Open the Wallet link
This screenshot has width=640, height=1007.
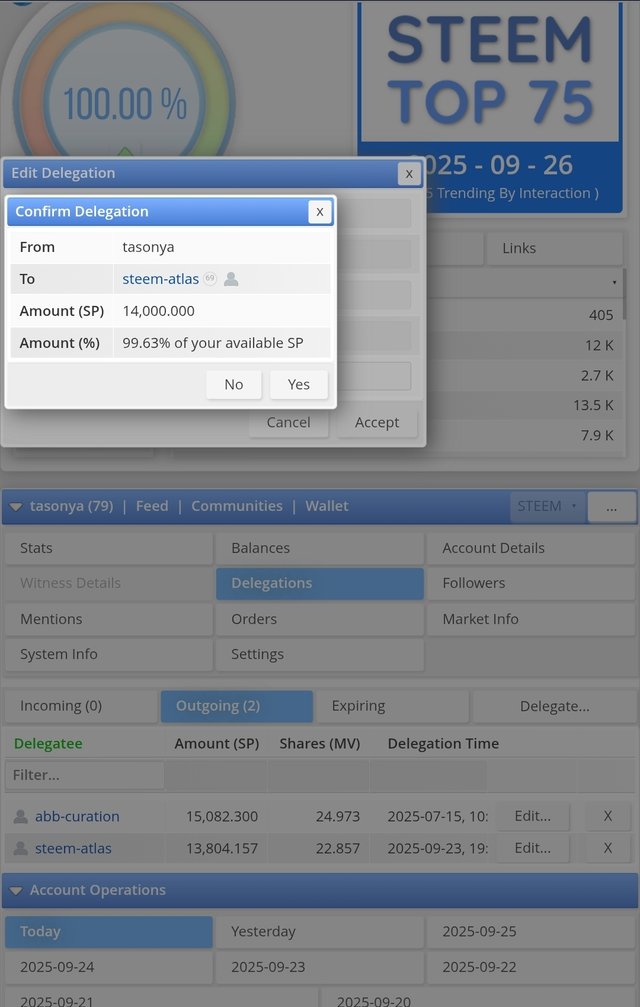click(327, 506)
